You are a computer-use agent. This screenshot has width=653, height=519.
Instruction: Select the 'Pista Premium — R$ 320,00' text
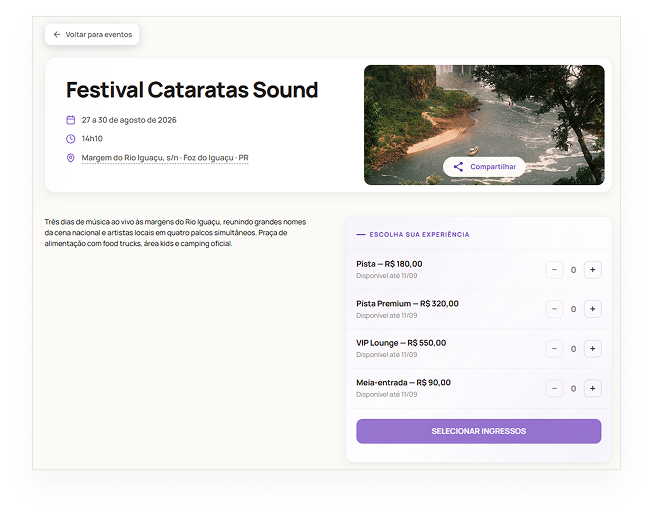[x=407, y=304]
